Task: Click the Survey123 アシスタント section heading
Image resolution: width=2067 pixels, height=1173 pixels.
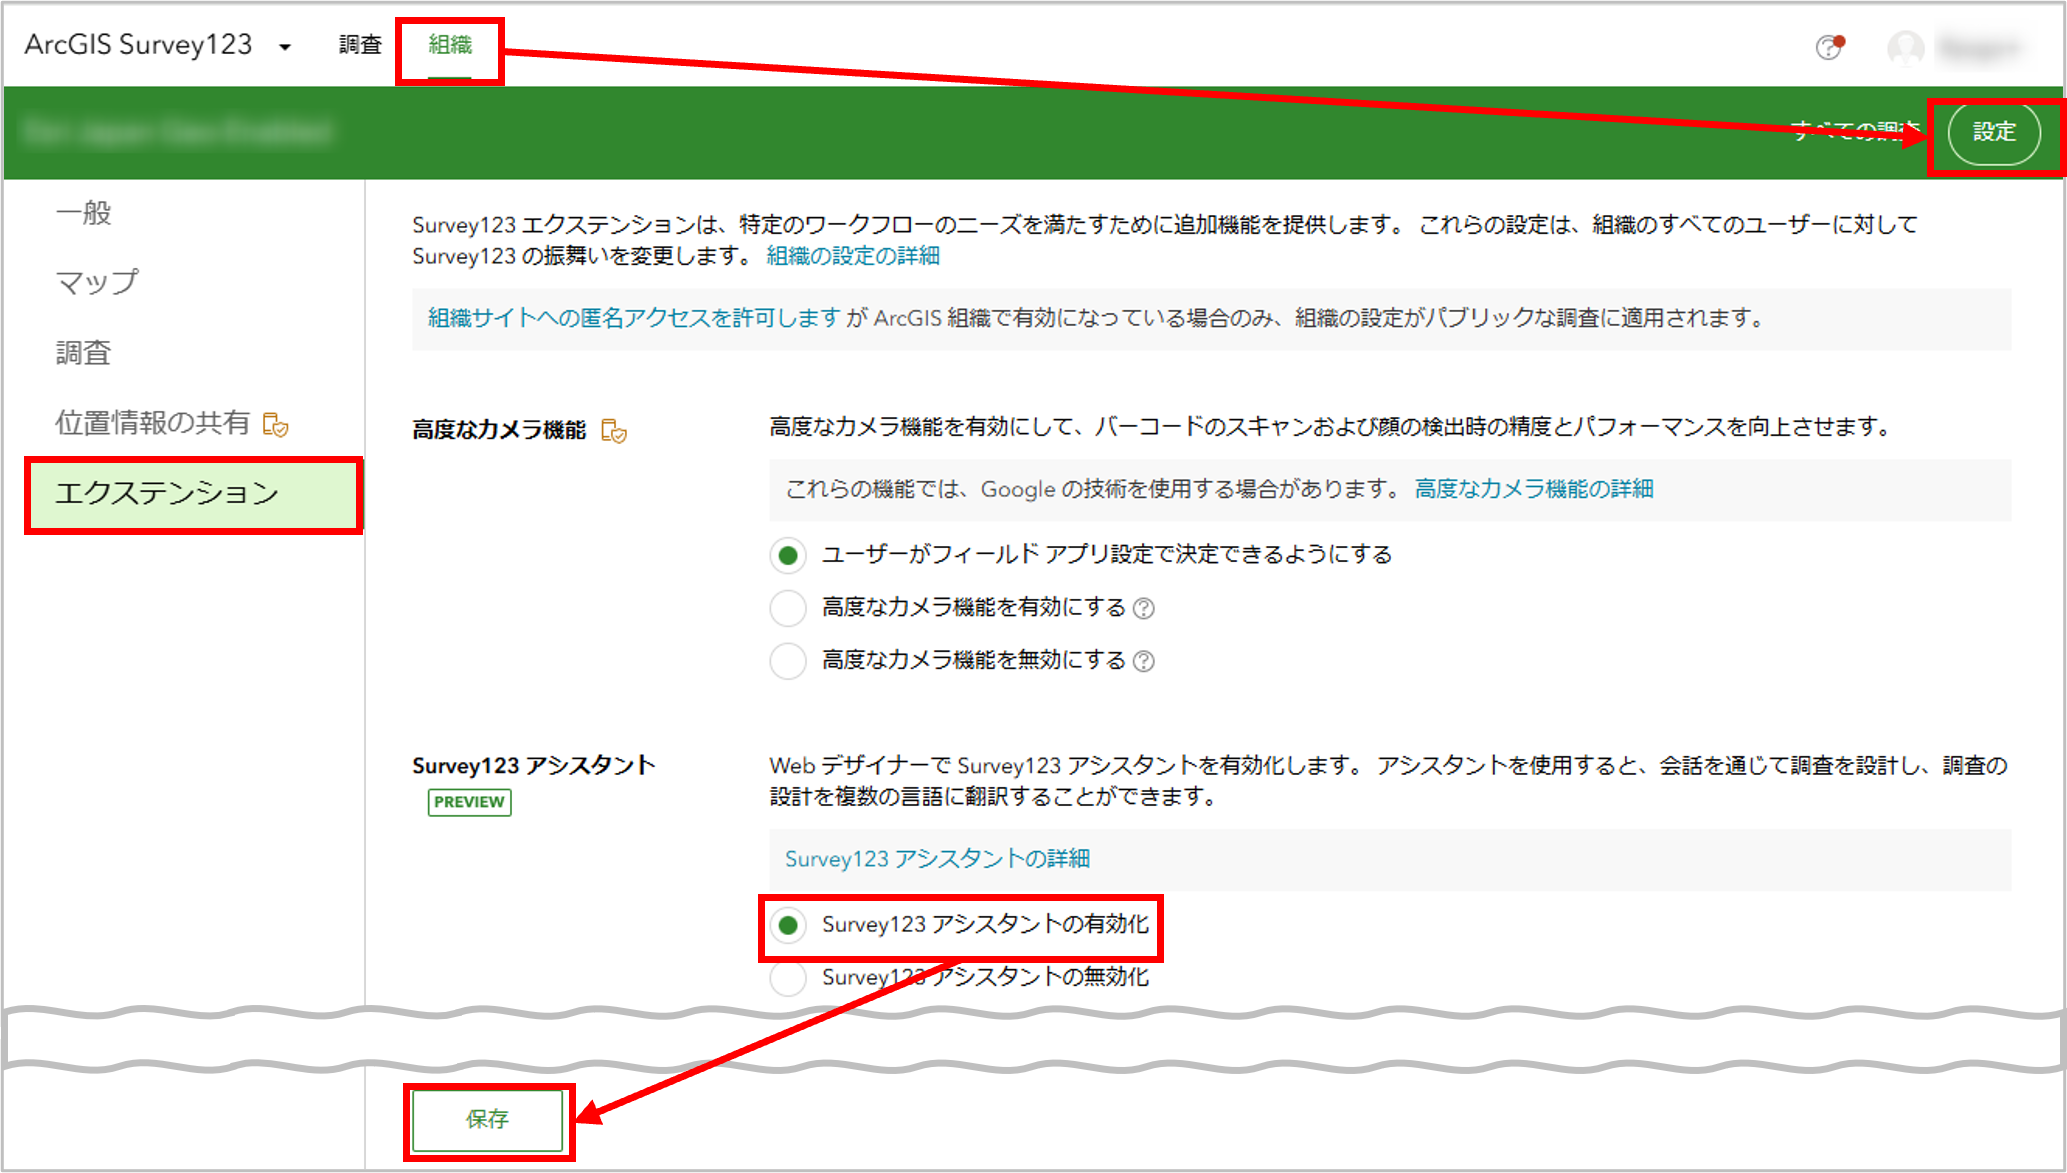Action: [534, 766]
